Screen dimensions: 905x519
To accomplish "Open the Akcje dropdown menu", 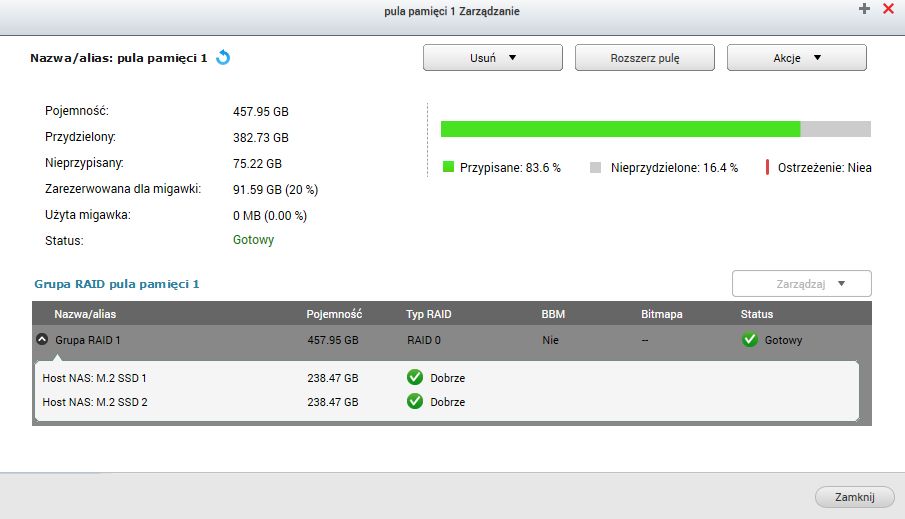I will tap(796, 58).
